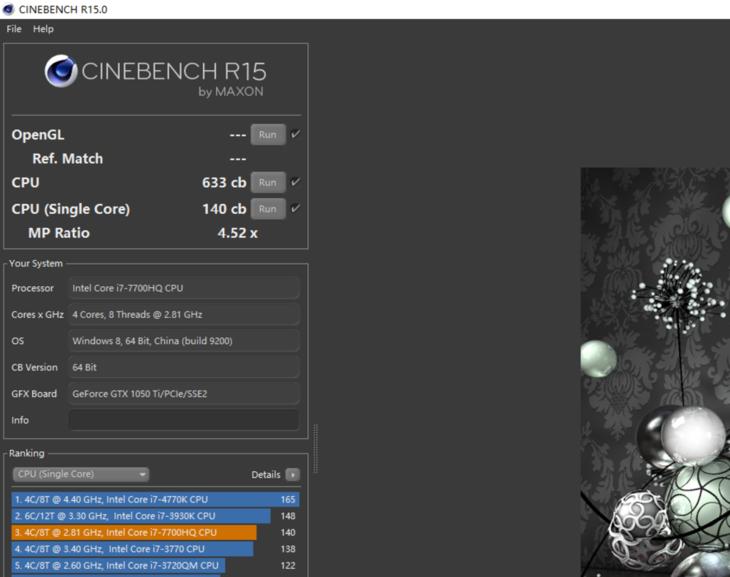Run the CPU benchmark test

[x=267, y=183]
